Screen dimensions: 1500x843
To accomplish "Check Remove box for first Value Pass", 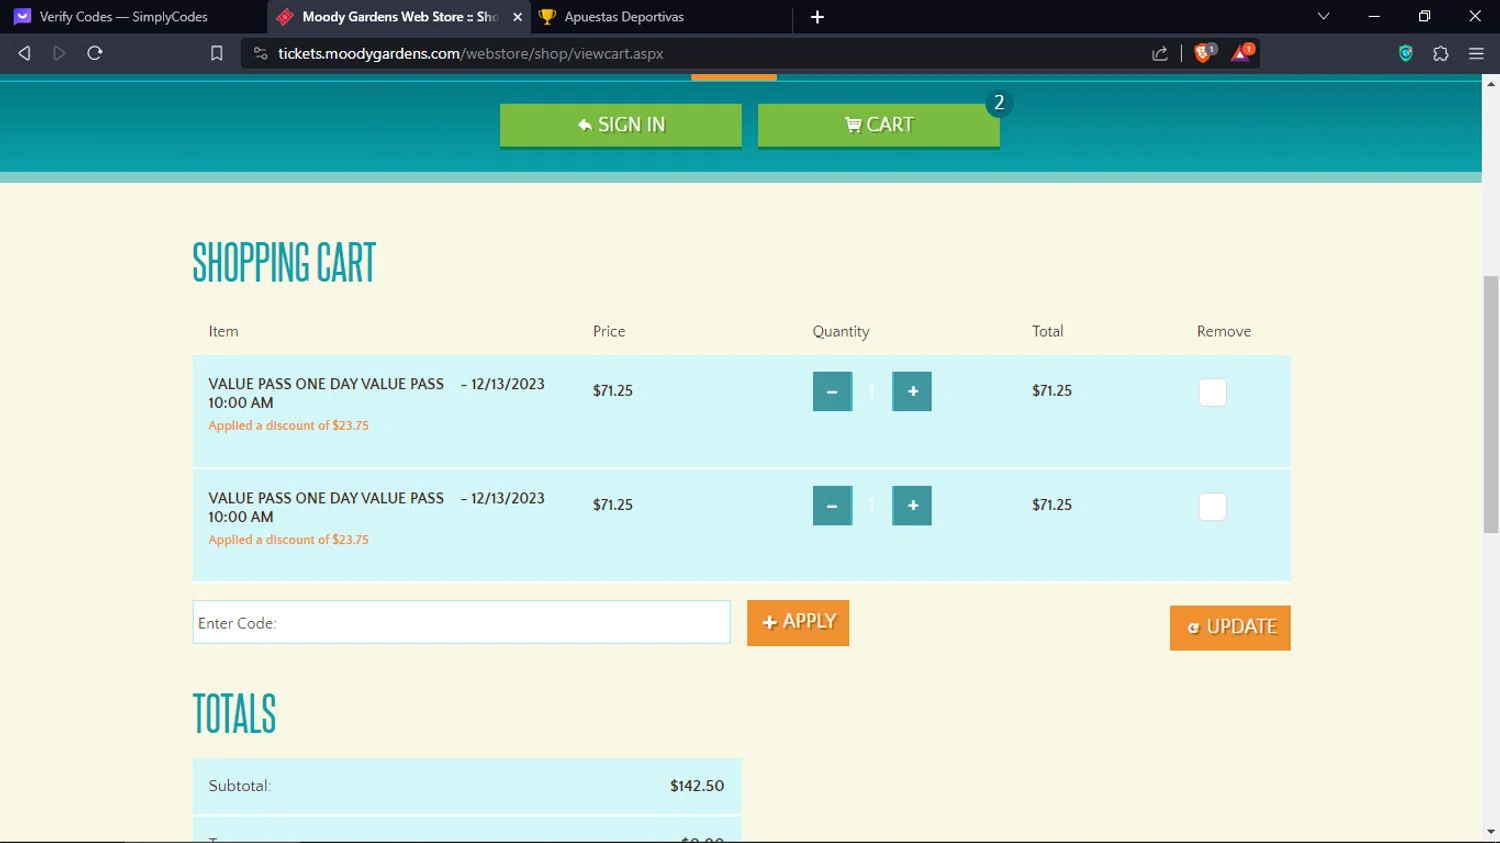I will 1212,392.
